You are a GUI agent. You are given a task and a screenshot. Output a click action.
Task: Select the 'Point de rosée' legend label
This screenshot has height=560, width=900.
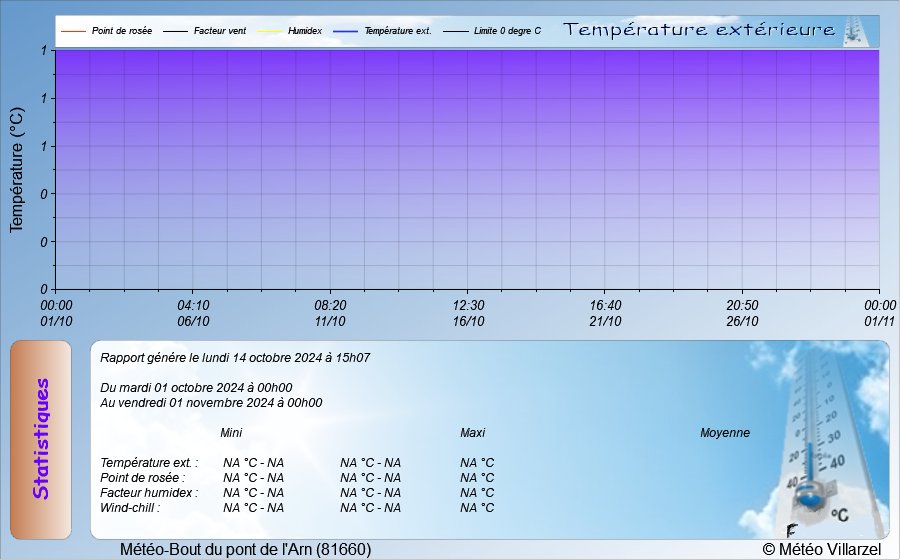[122, 31]
